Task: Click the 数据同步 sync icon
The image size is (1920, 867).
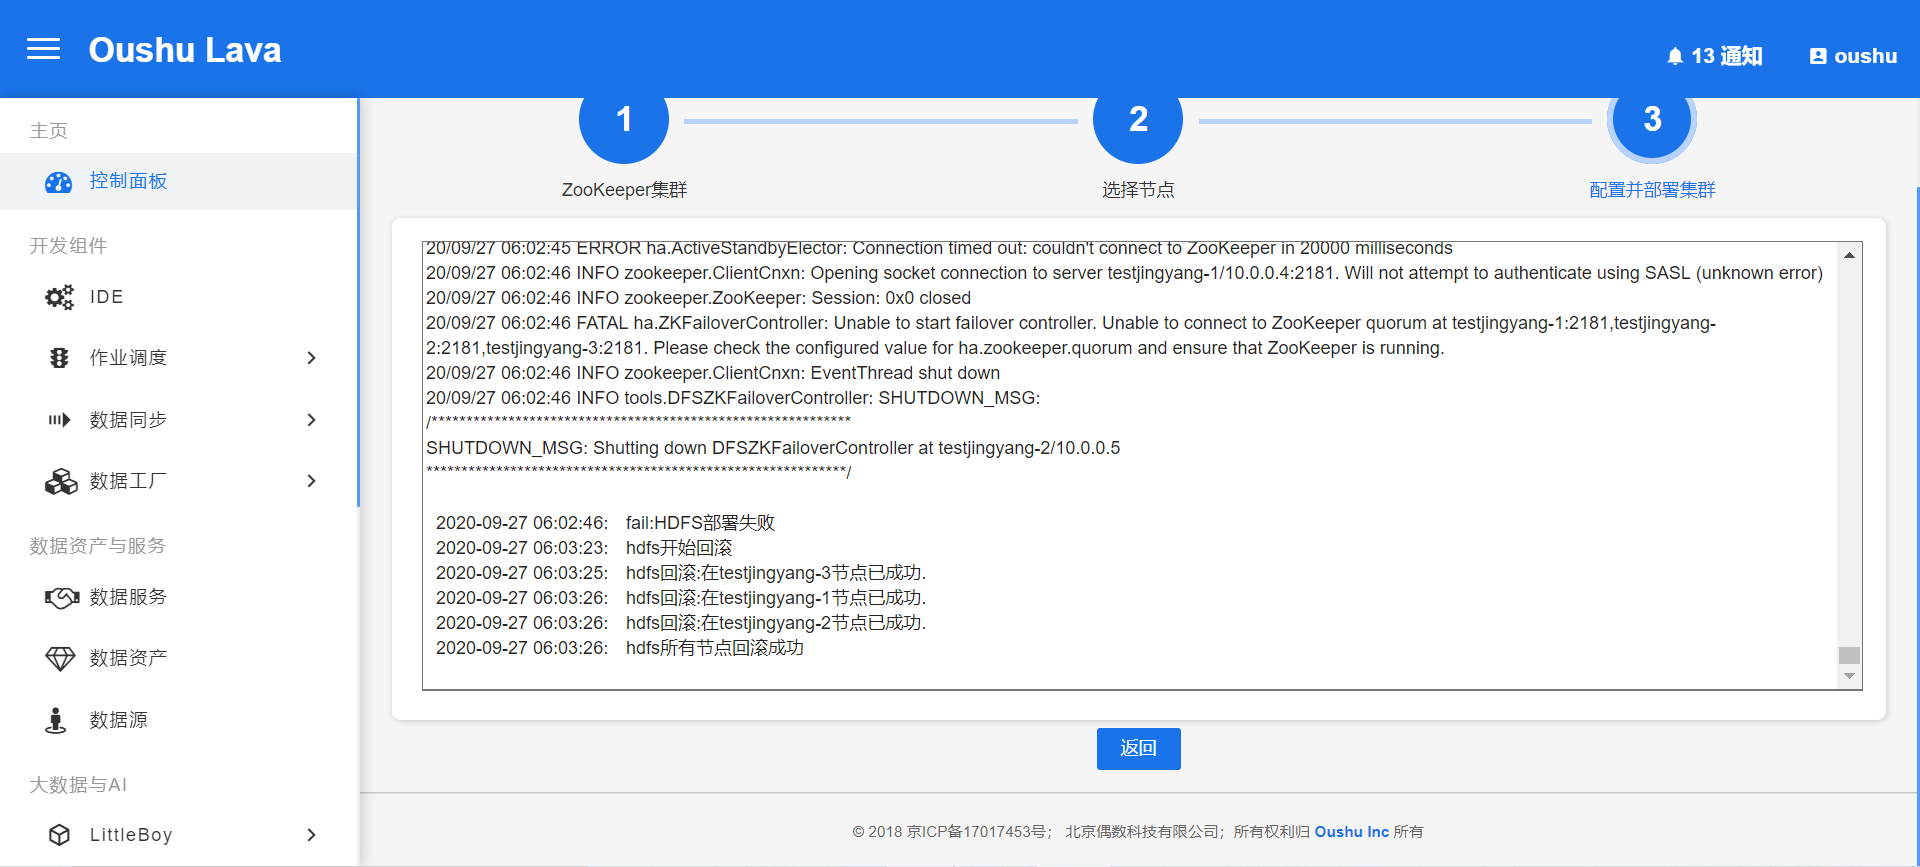Action: pos(59,420)
